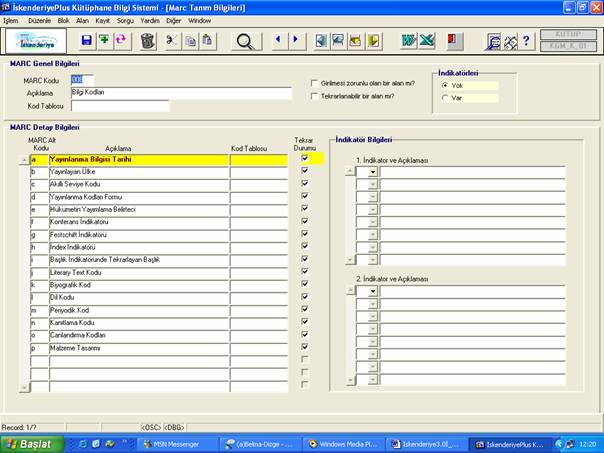The height and width of the screenshot is (453, 604).
Task: Click the trash can delete icon
Action: pos(148,41)
